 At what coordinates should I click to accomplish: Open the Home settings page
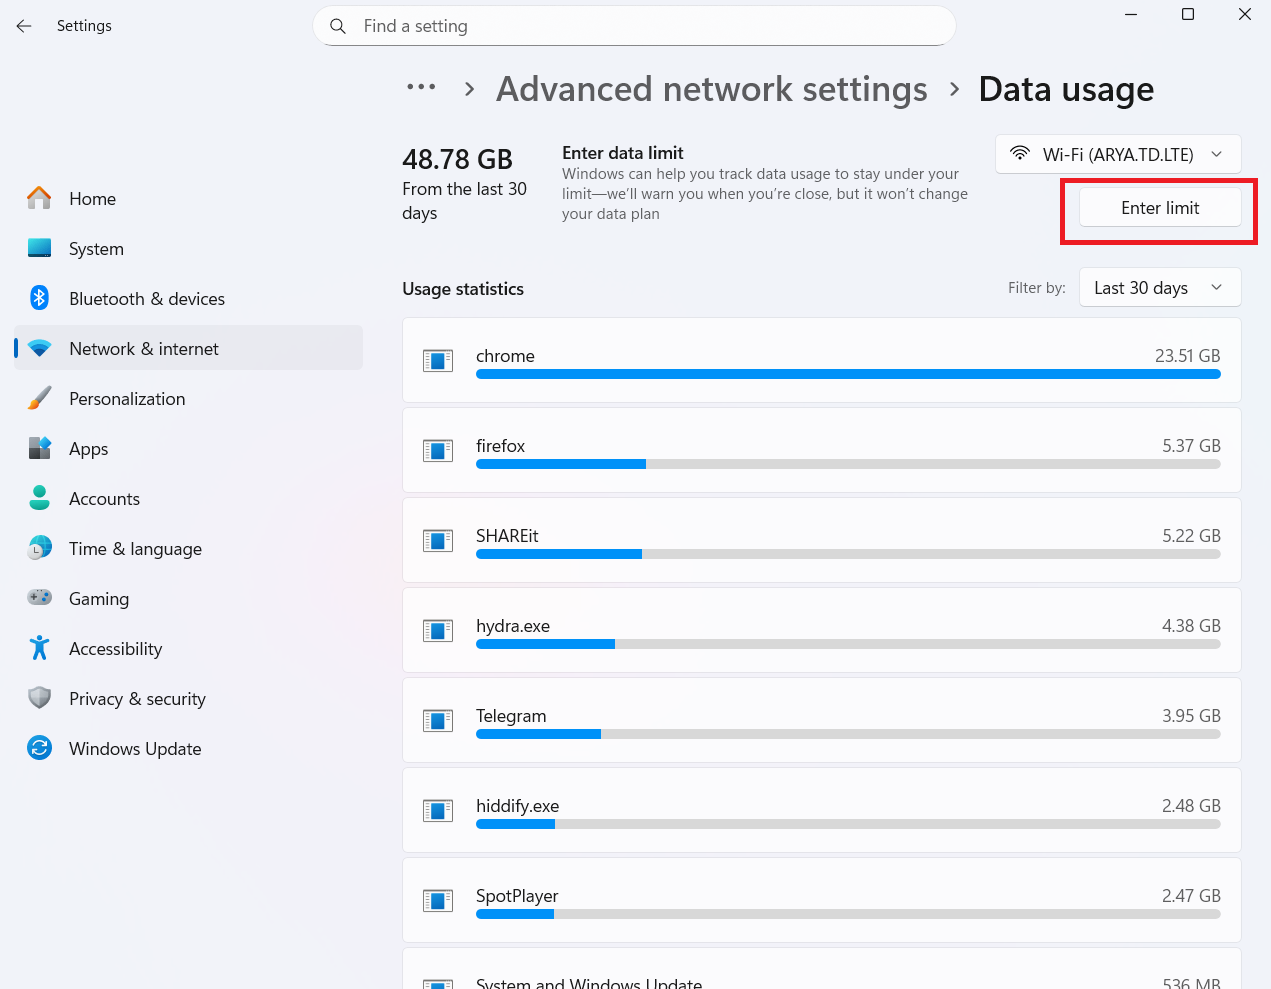coord(188,198)
